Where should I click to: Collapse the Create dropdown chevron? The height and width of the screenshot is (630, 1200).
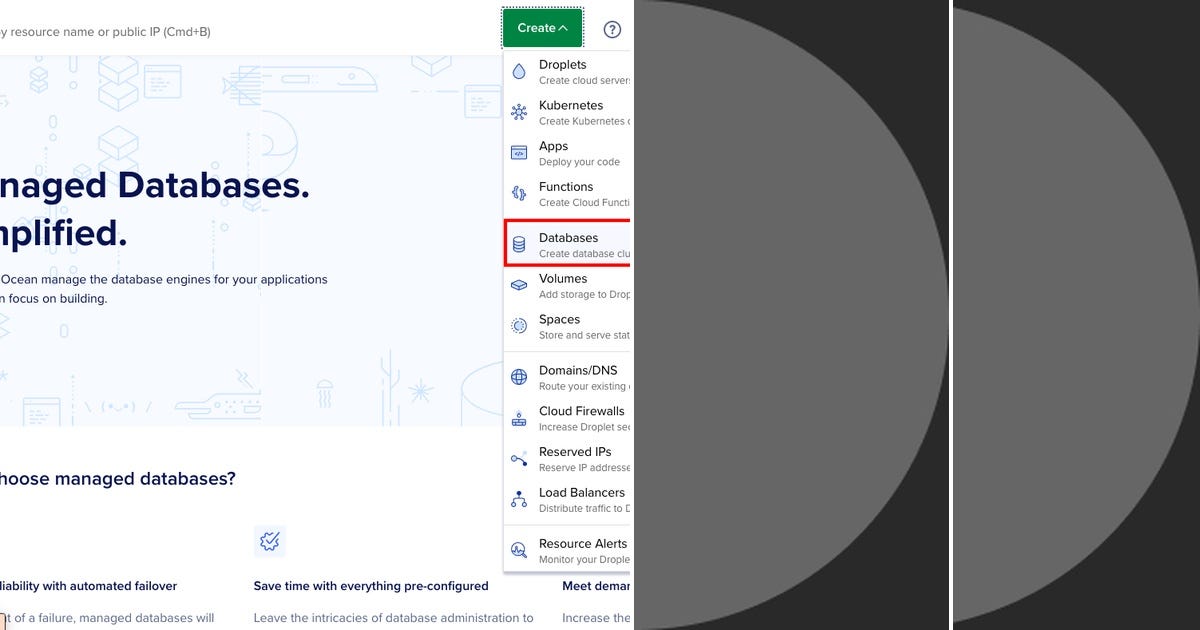560,28
